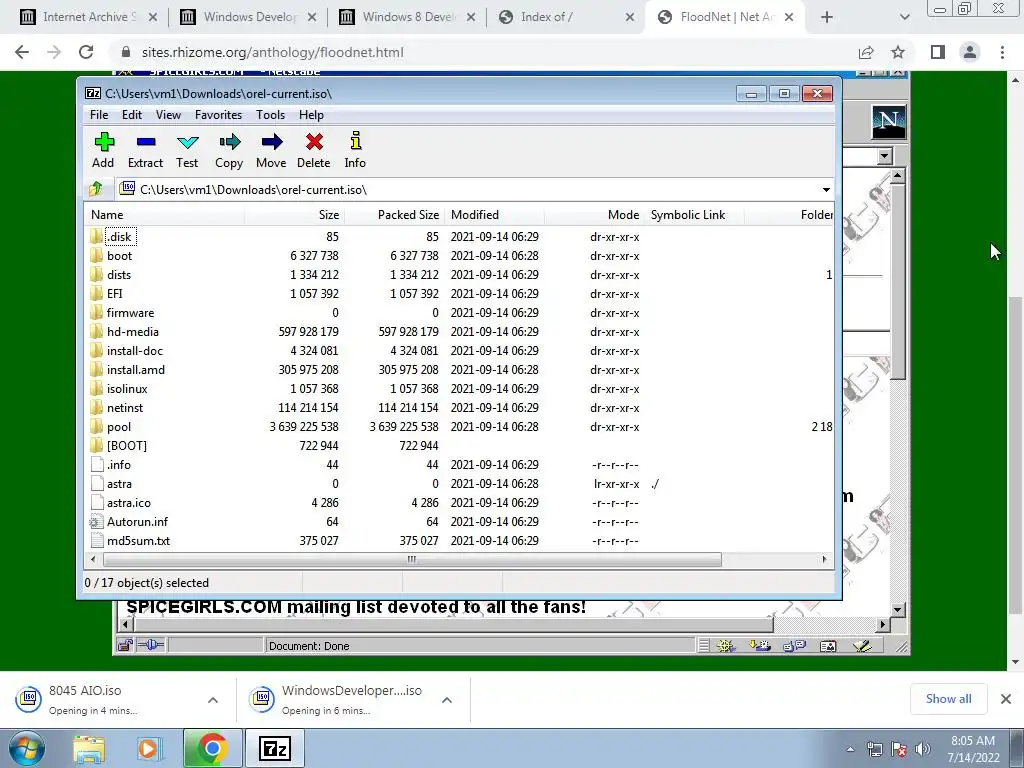Viewport: 1024px width, 768px height.
Task: Click the Netscape N logo
Action: 889,121
